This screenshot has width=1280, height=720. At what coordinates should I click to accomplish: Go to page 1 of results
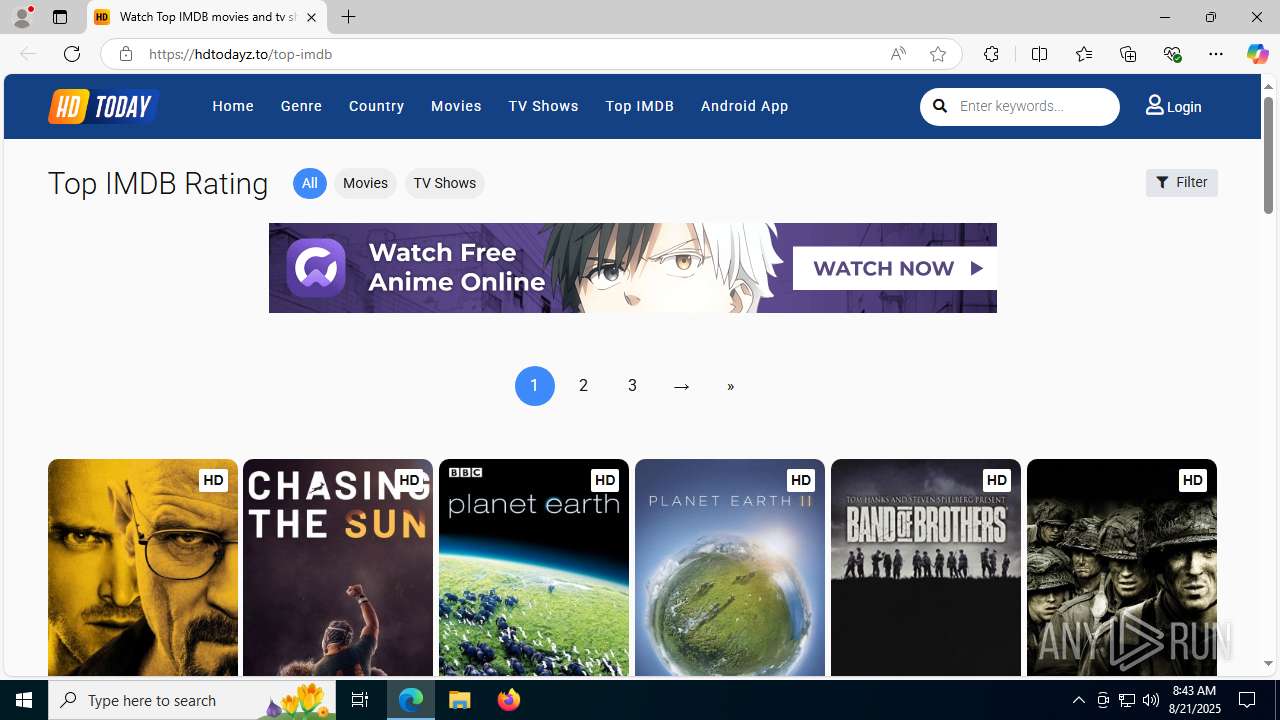point(534,386)
